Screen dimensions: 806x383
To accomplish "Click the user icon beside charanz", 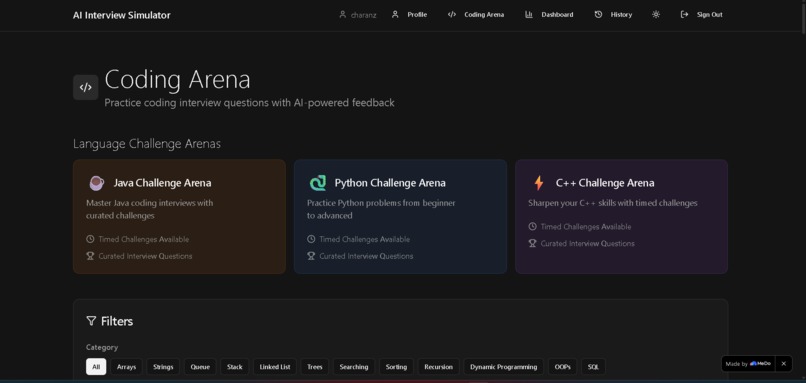I will point(342,15).
